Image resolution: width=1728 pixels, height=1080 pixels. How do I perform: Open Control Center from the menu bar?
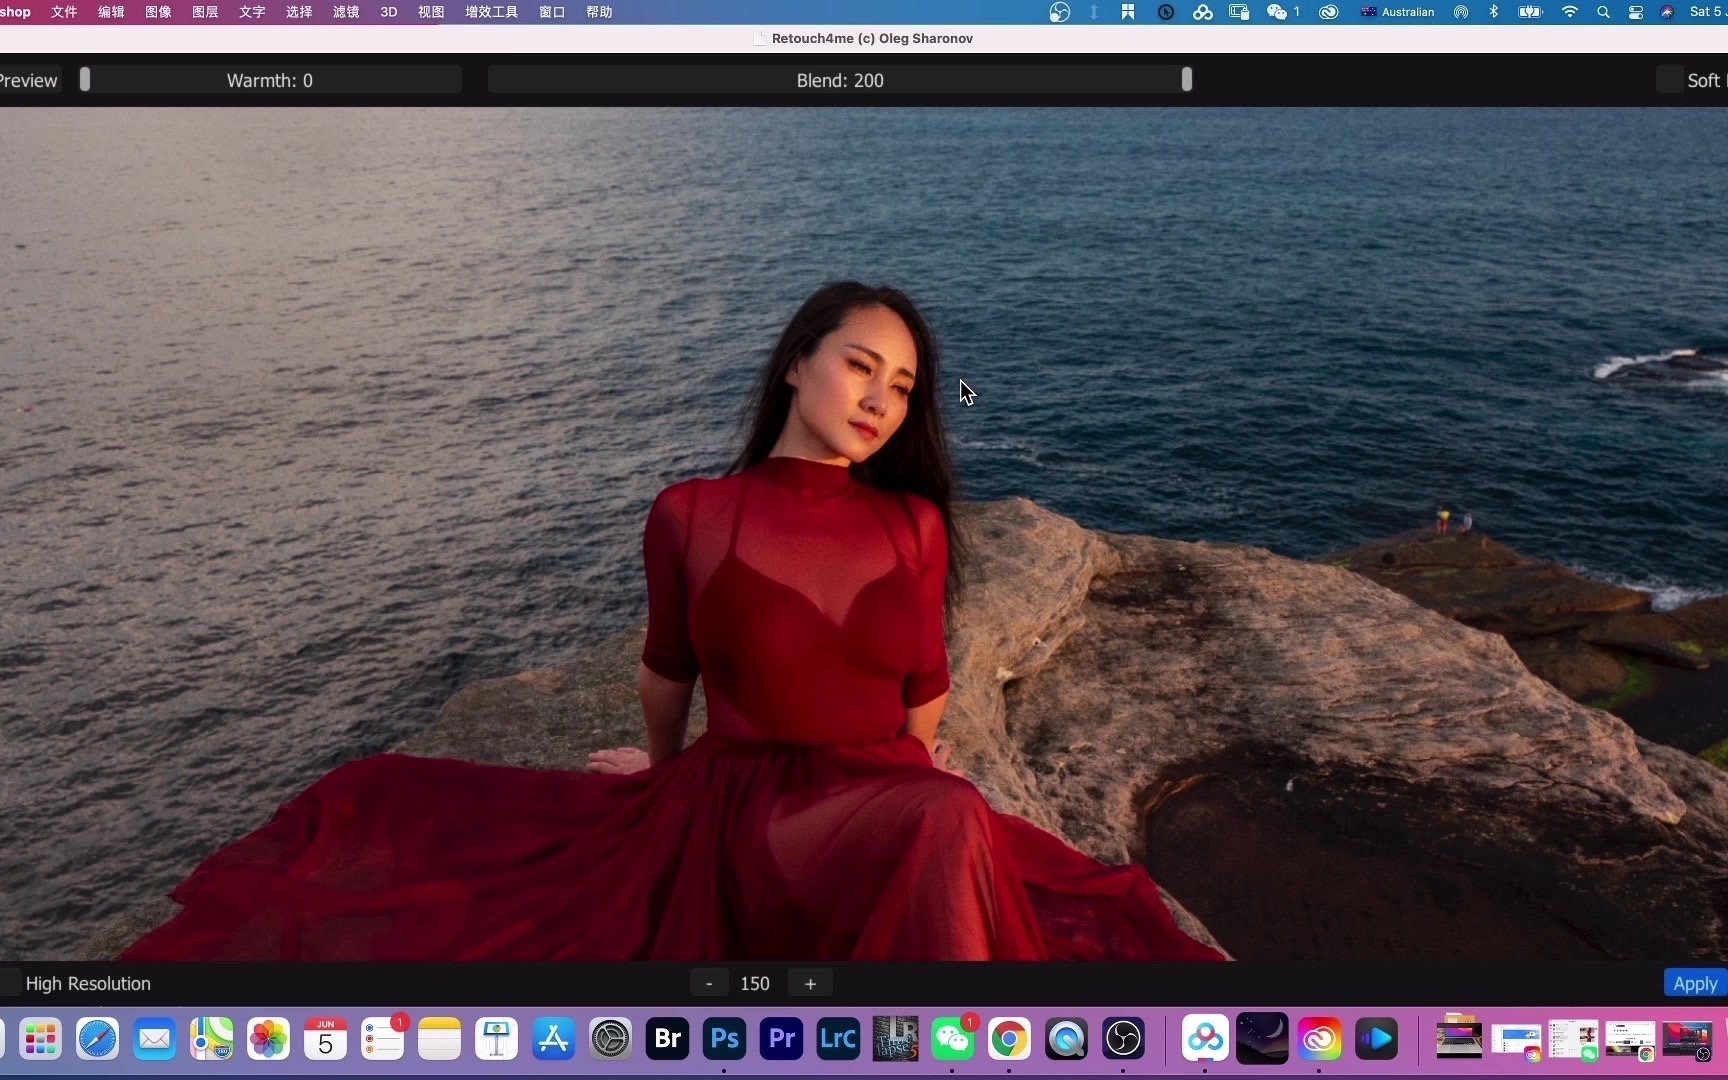pyautogui.click(x=1636, y=12)
